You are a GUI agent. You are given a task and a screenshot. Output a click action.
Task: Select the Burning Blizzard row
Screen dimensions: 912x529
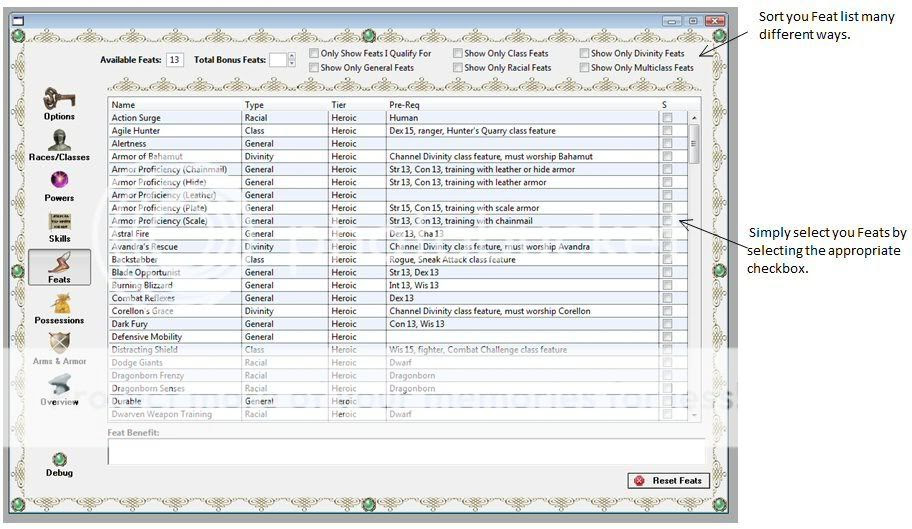coord(397,285)
